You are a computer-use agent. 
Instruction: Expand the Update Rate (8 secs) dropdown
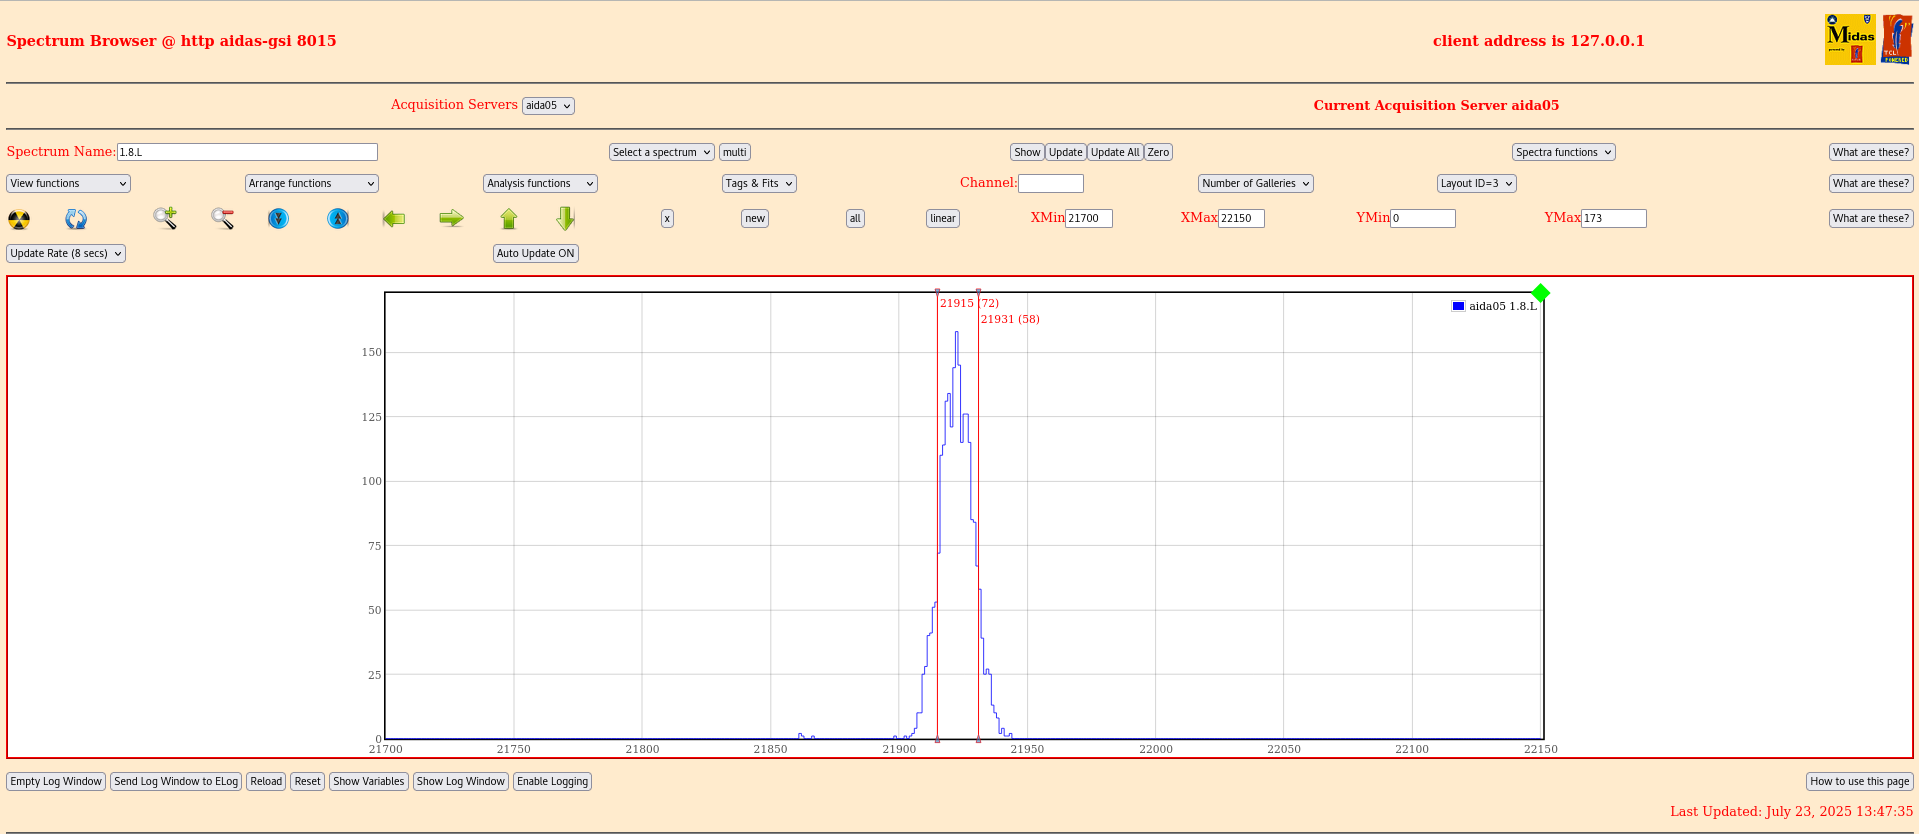coord(66,254)
